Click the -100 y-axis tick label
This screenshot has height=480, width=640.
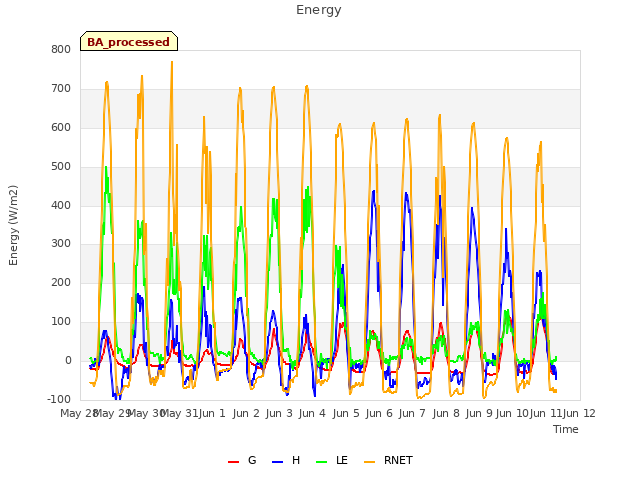point(59,399)
